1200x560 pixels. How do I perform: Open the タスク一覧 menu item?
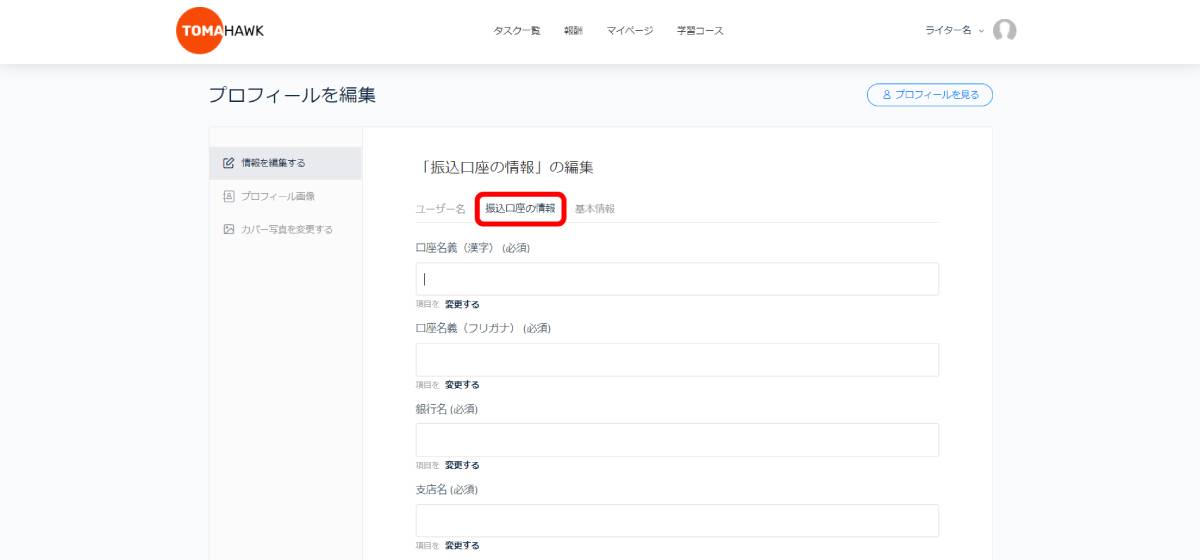tap(517, 31)
